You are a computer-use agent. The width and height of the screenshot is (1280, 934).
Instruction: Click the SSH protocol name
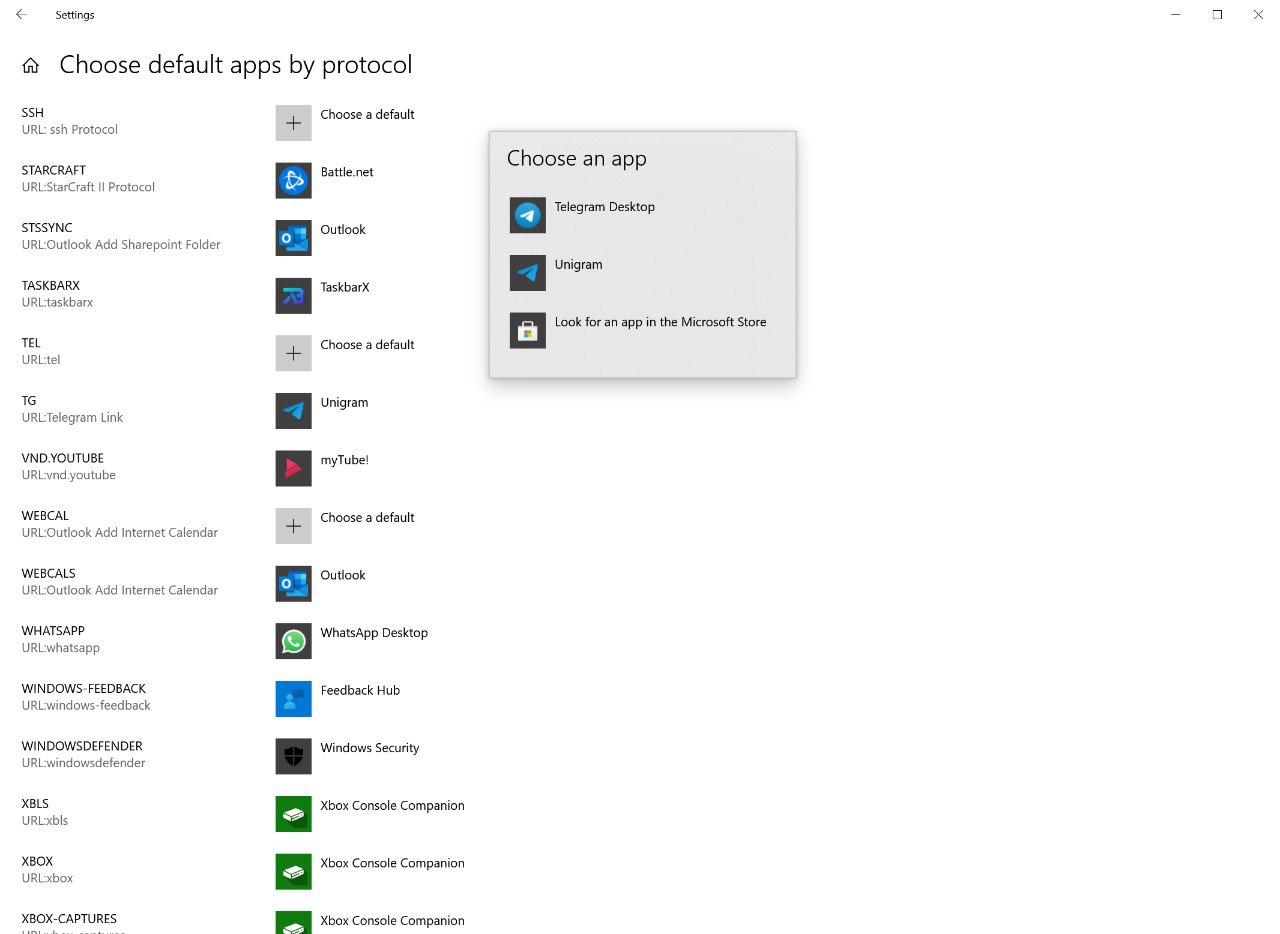pos(33,113)
